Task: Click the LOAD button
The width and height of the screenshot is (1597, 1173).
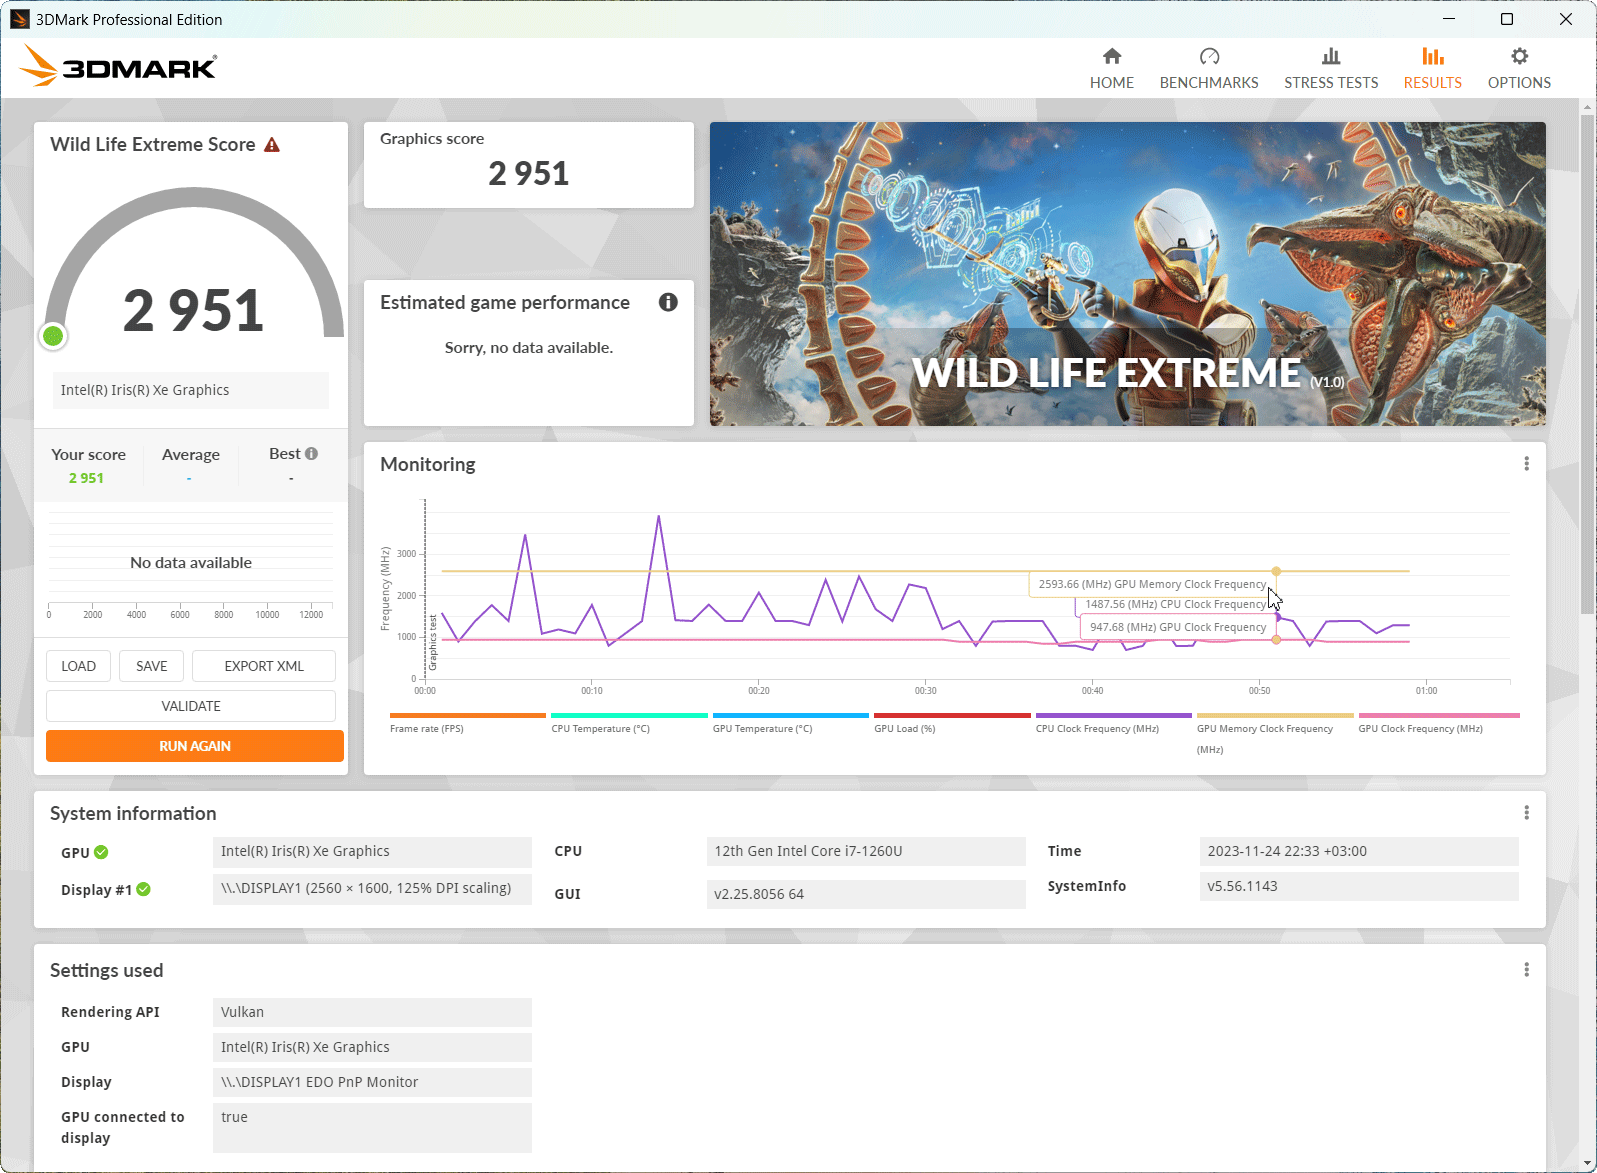Action: [78, 666]
